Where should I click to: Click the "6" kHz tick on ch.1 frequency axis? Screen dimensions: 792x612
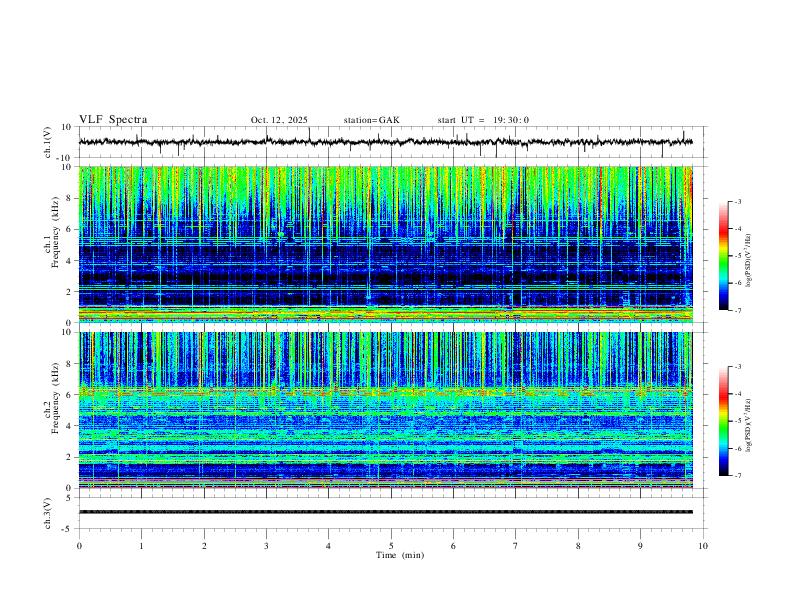70,229
